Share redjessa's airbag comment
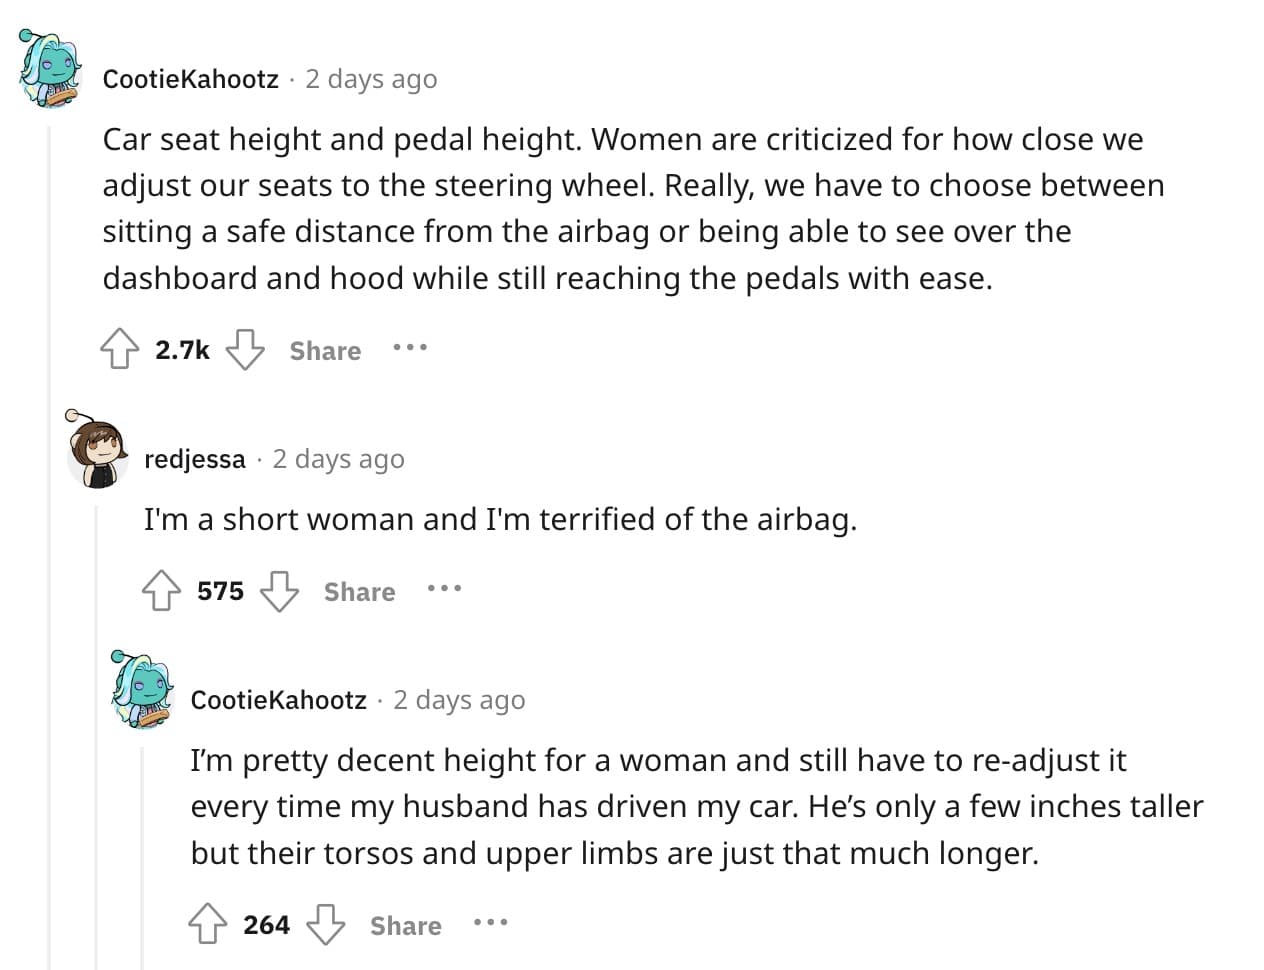The height and width of the screenshot is (970, 1264). [x=359, y=592]
